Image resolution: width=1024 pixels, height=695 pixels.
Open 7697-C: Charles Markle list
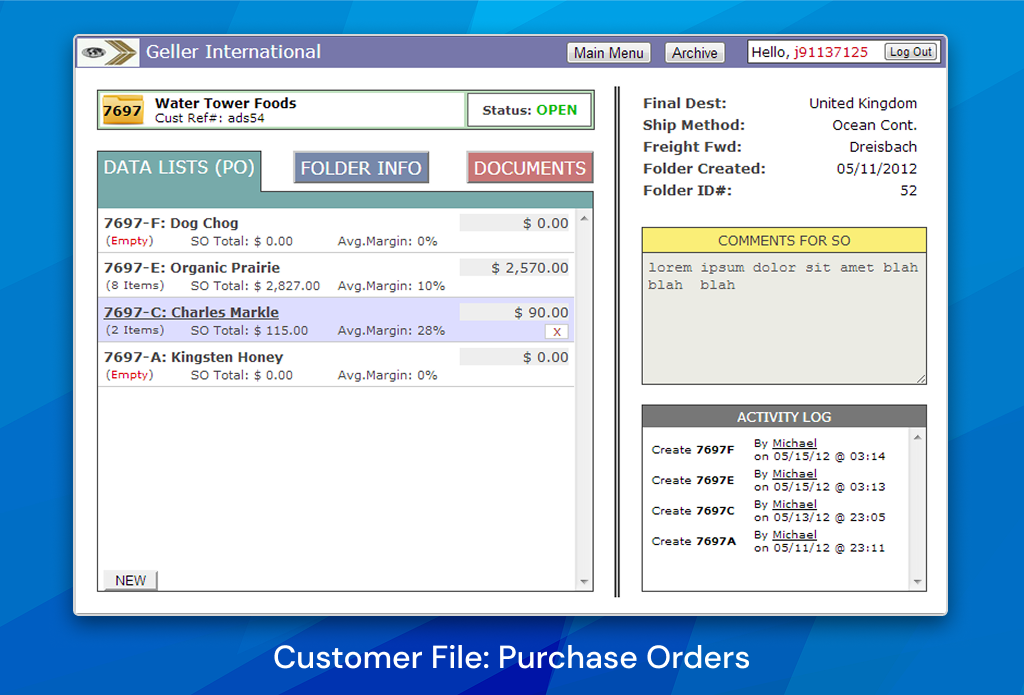(191, 312)
